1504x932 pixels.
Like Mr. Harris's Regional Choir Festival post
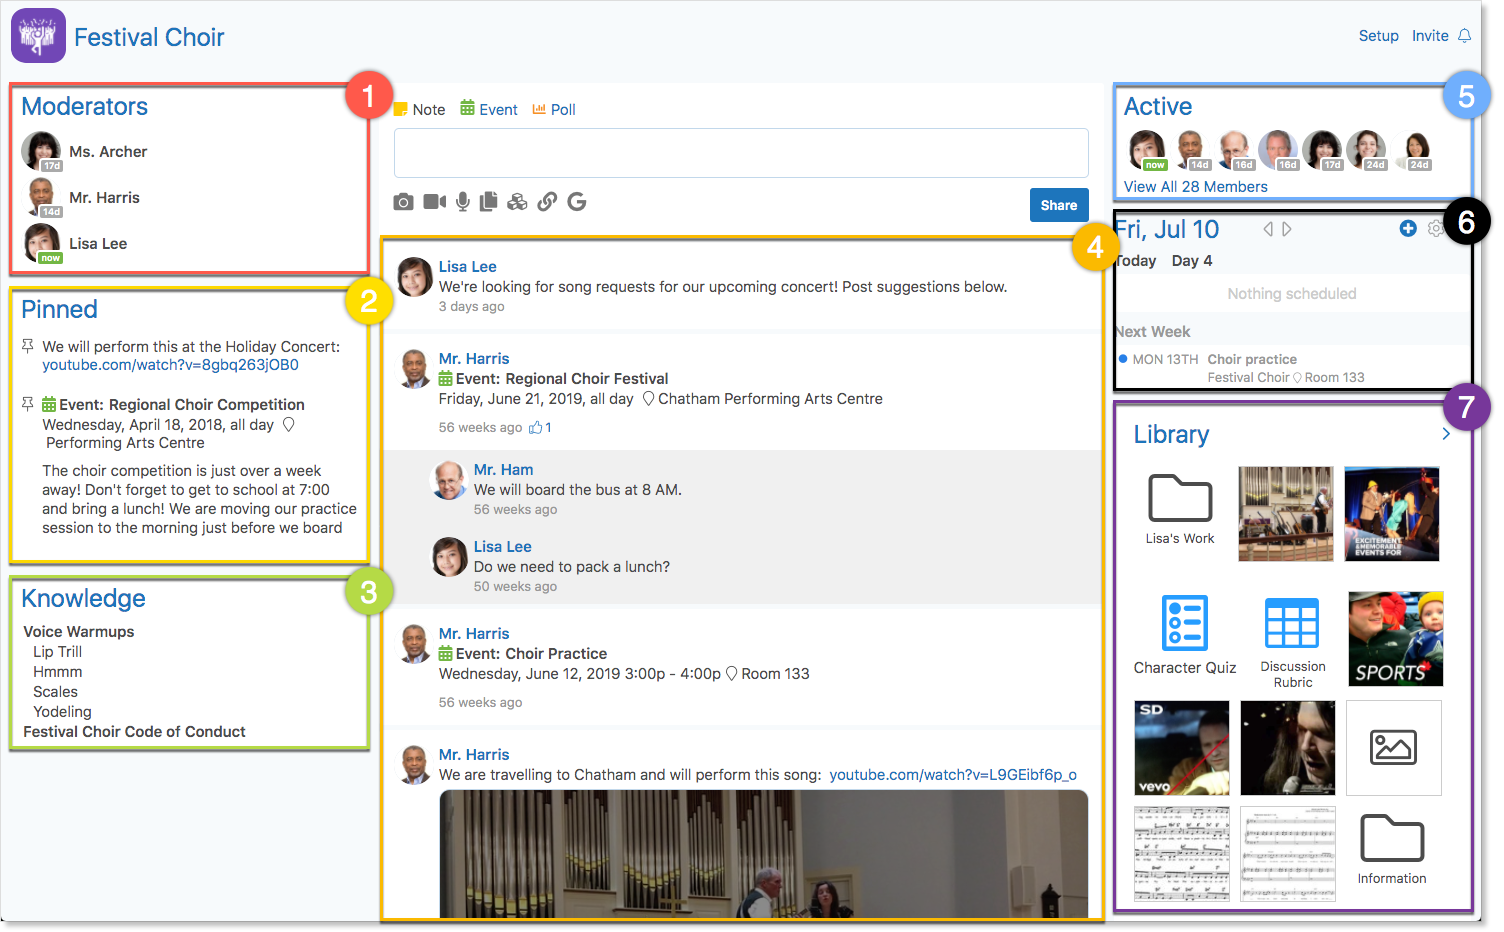(535, 427)
